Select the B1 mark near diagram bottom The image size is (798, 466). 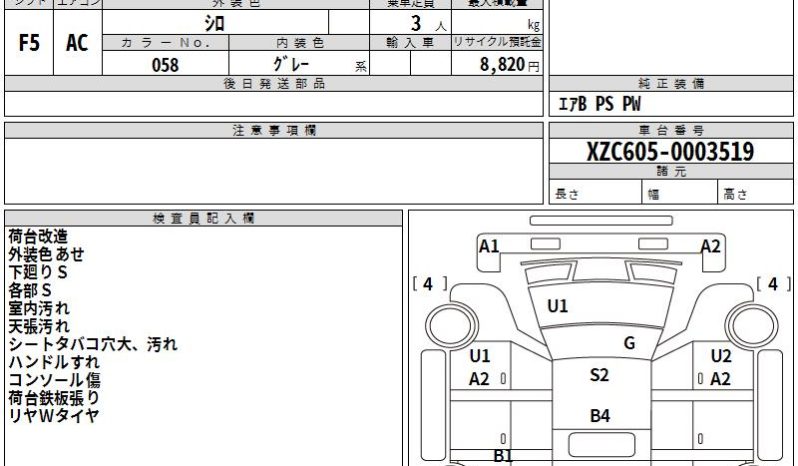tap(503, 456)
